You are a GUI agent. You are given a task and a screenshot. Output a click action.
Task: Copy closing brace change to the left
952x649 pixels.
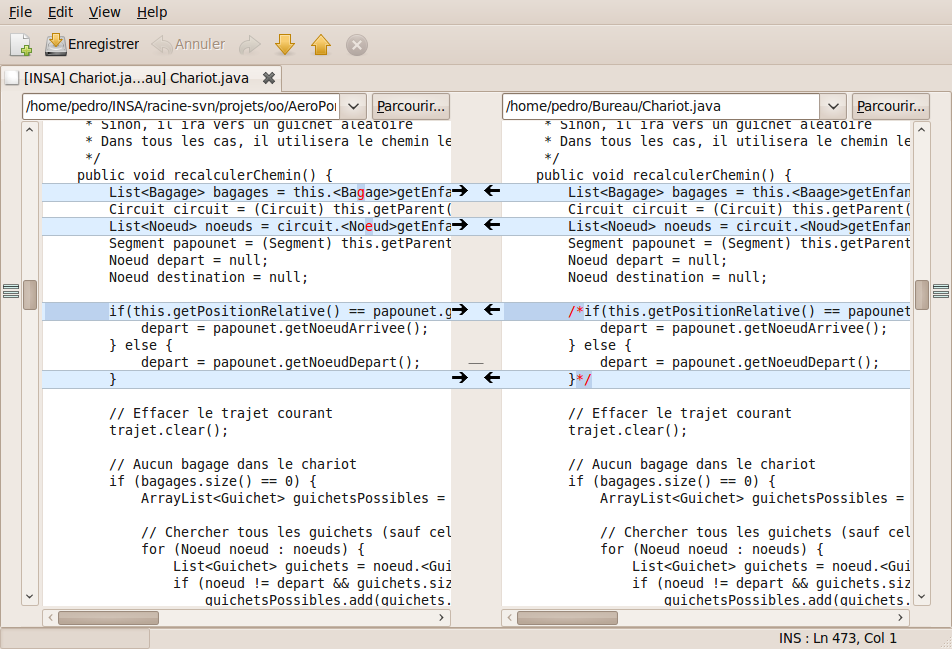pos(492,378)
